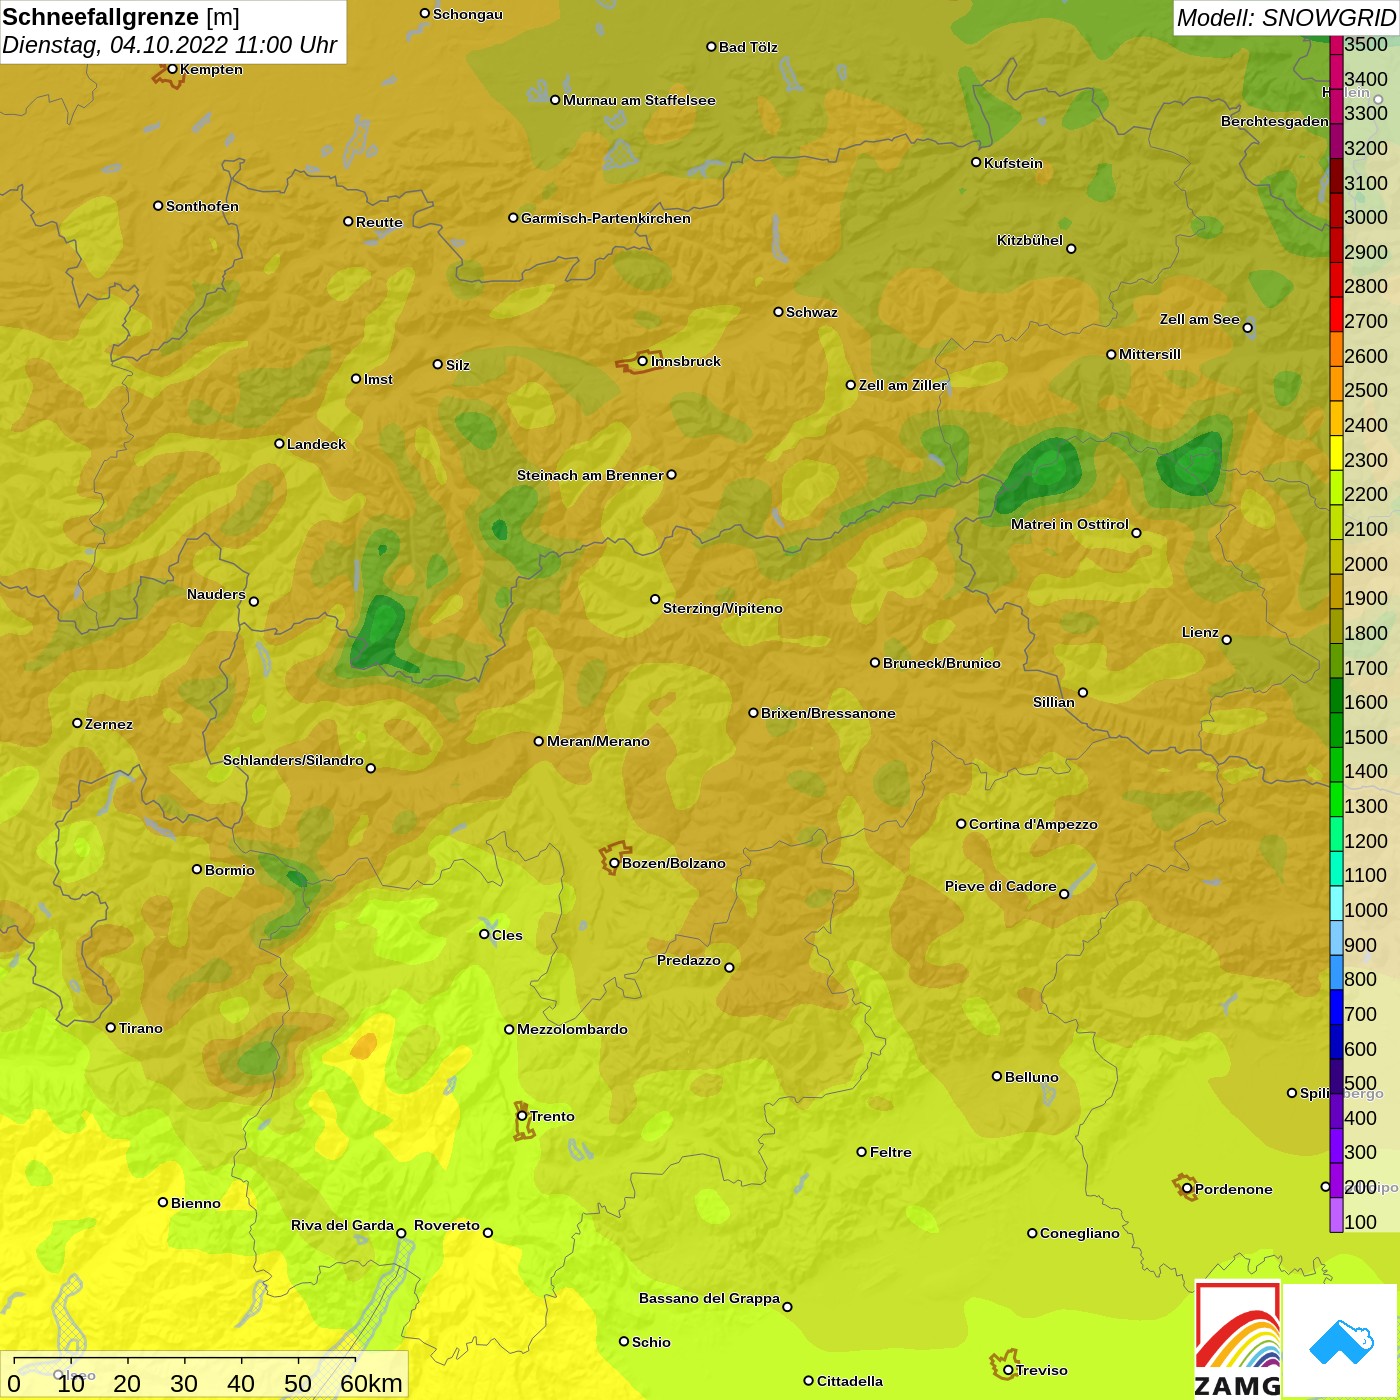Click the 2300 yellow legend swatch
The image size is (1400, 1400).
(x=1336, y=453)
